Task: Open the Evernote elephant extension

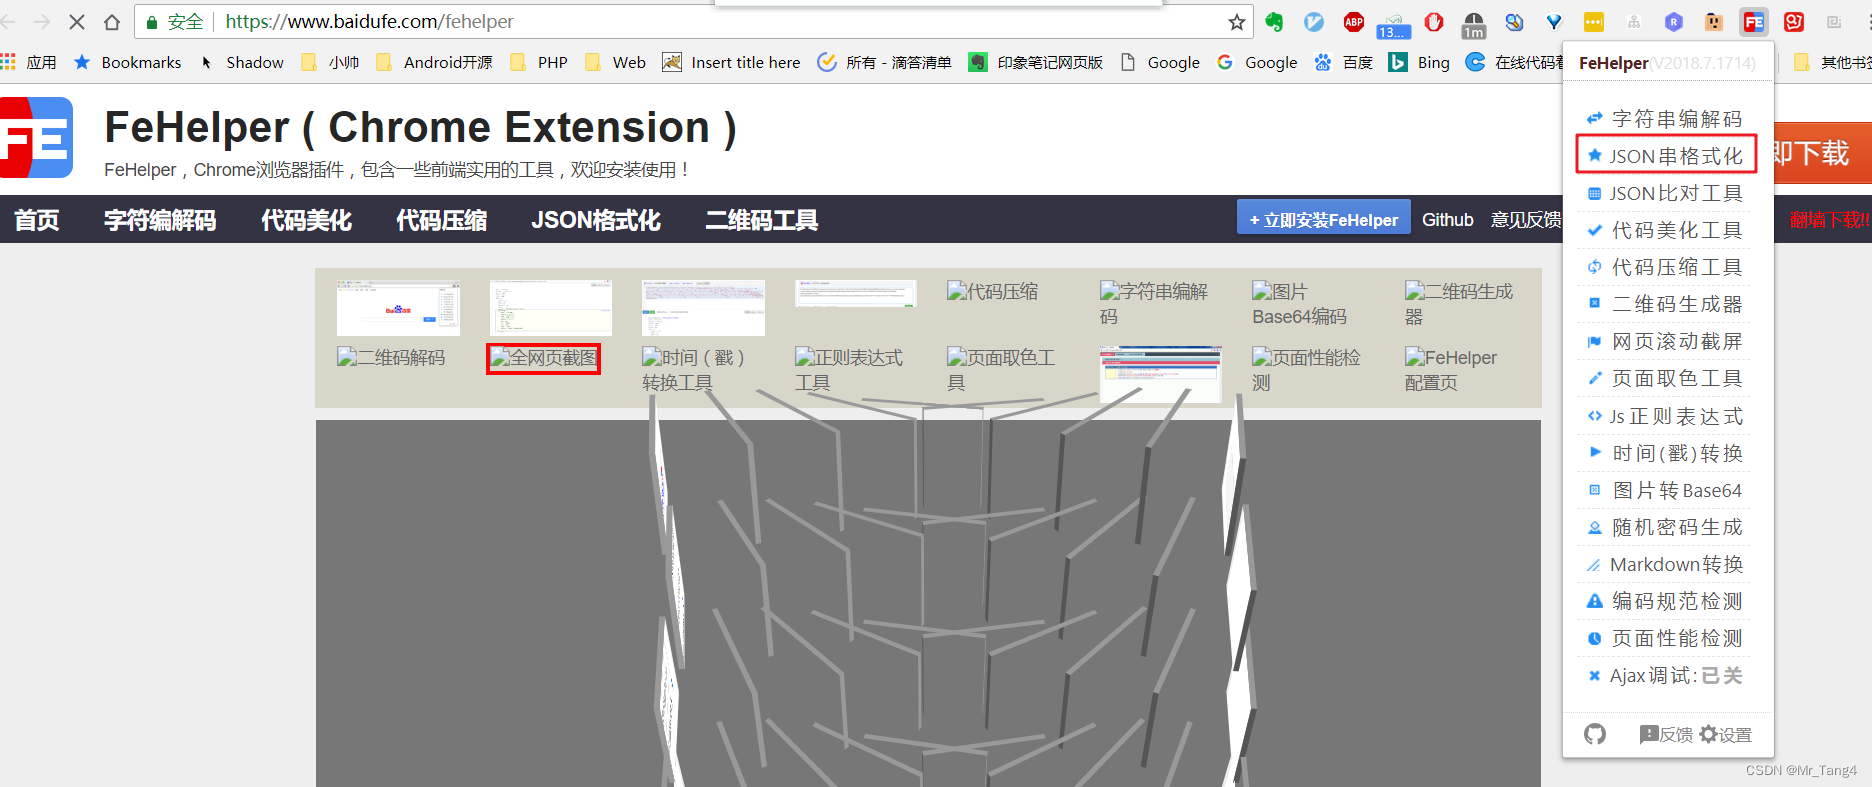Action: click(1274, 22)
